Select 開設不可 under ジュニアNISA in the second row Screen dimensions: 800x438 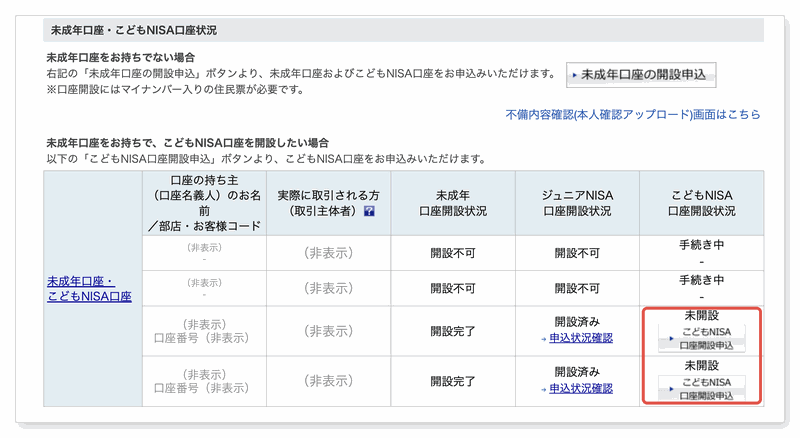(x=577, y=288)
